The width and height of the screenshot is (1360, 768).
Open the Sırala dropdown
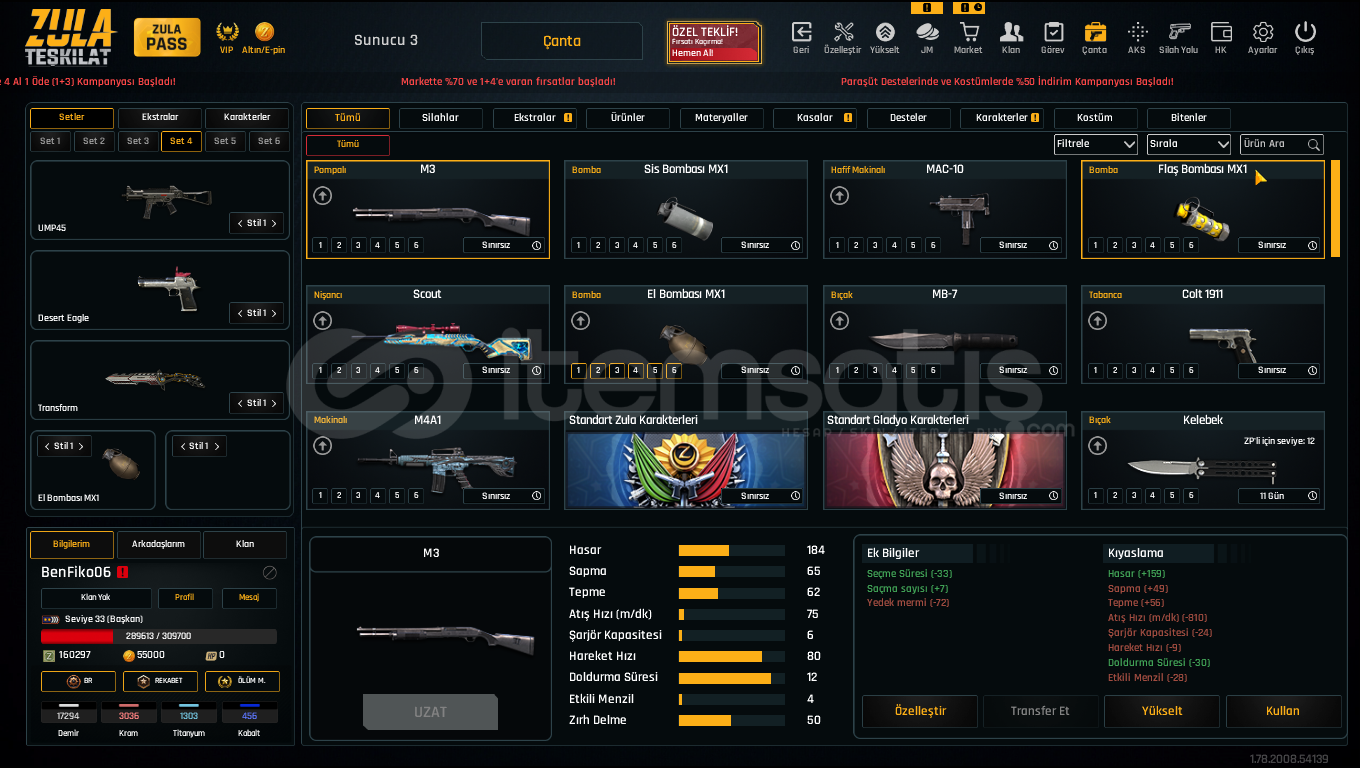tap(1188, 144)
